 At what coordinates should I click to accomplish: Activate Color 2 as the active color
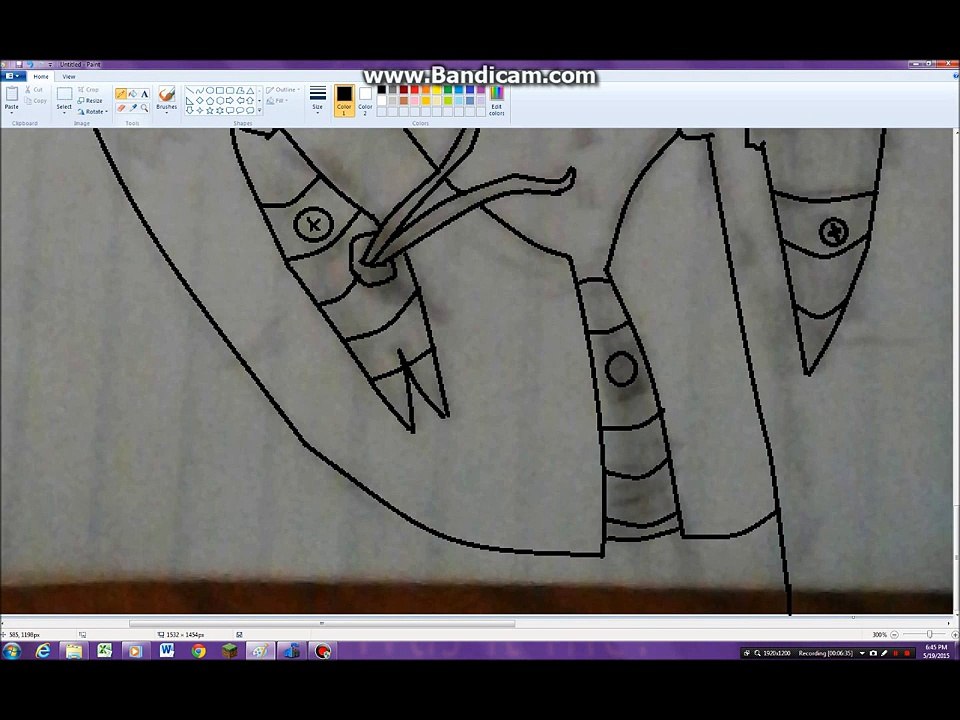coord(365,100)
